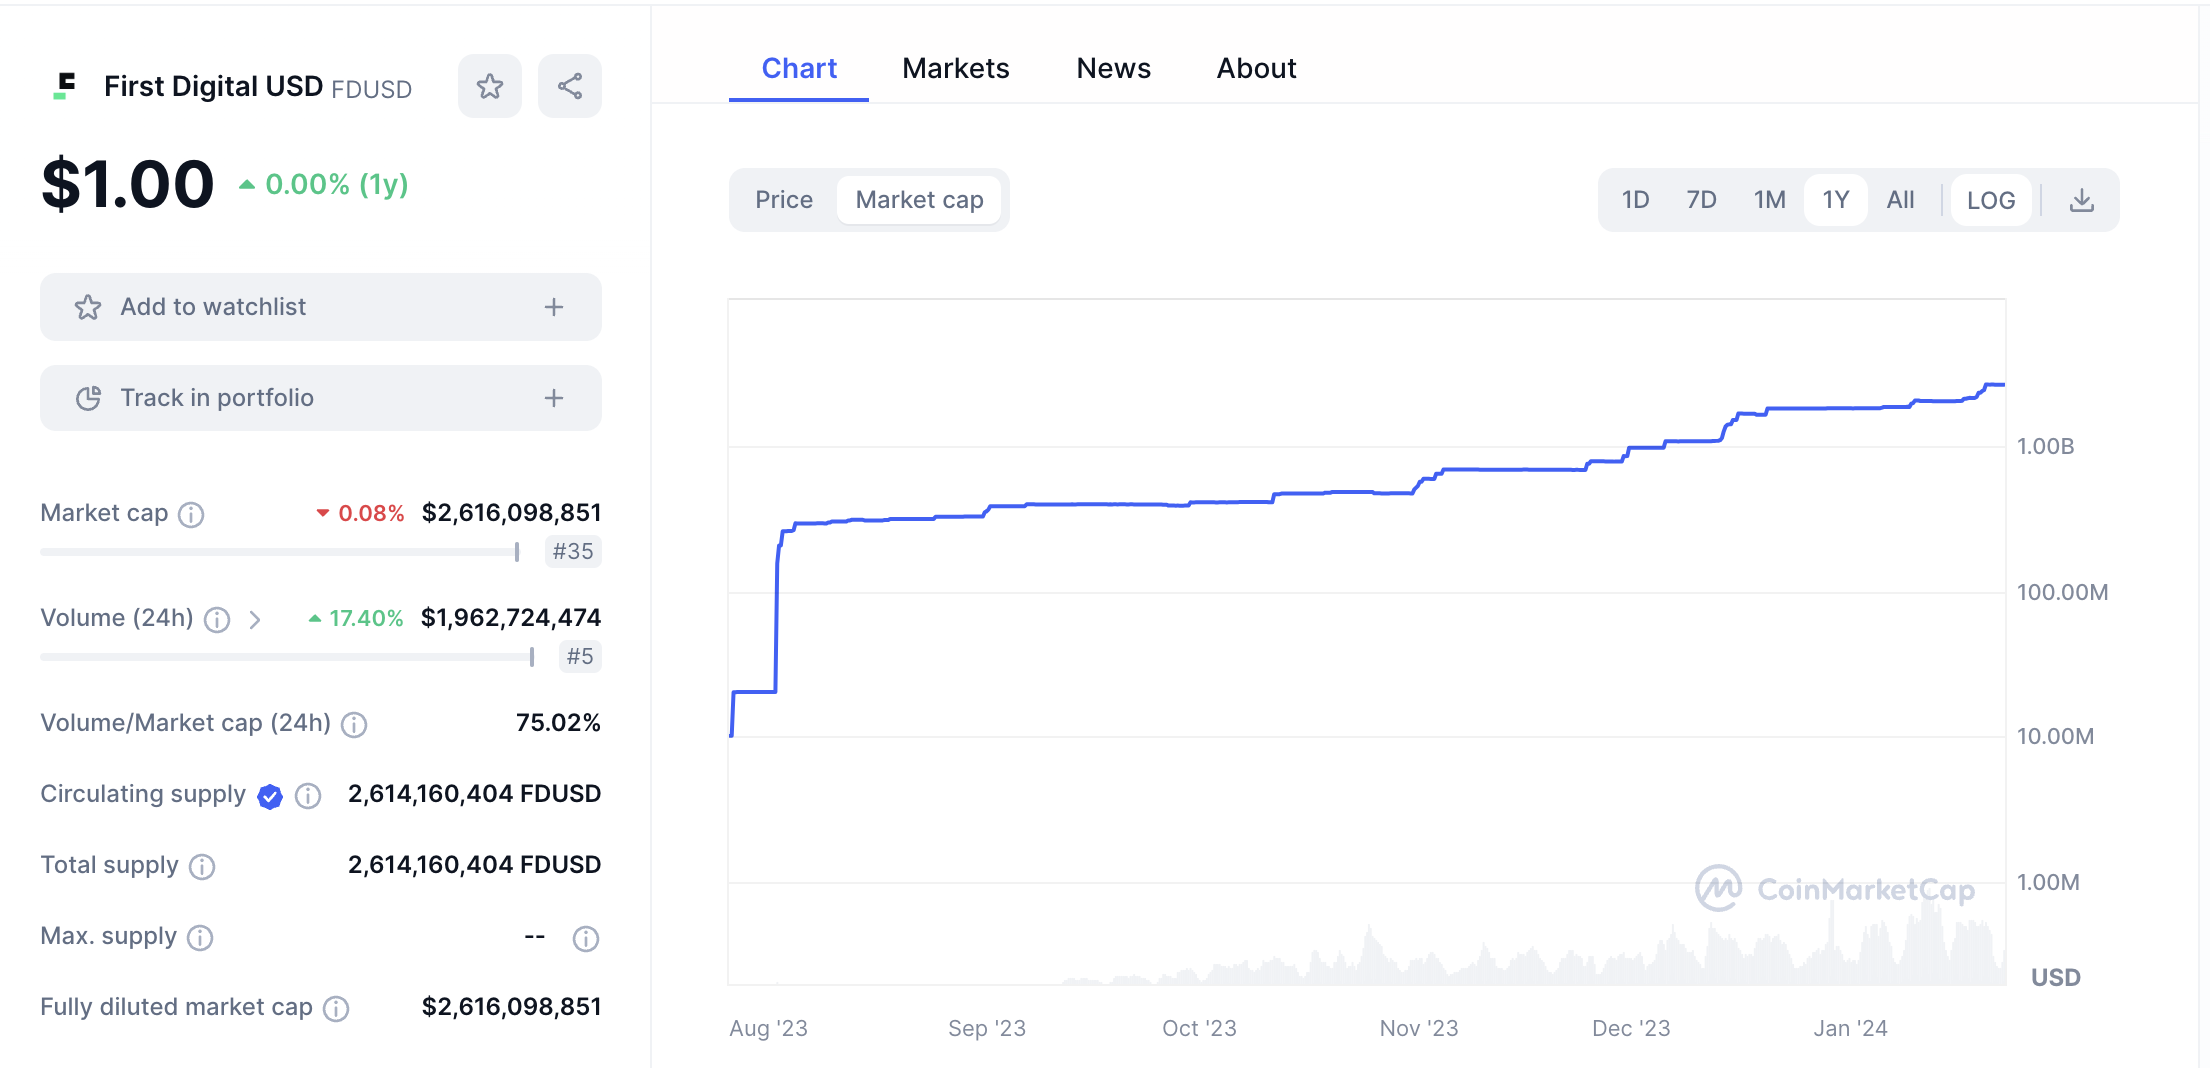2210x1068 pixels.
Task: Click info icon beside Volume/Market cap (24h)
Action: 354,725
